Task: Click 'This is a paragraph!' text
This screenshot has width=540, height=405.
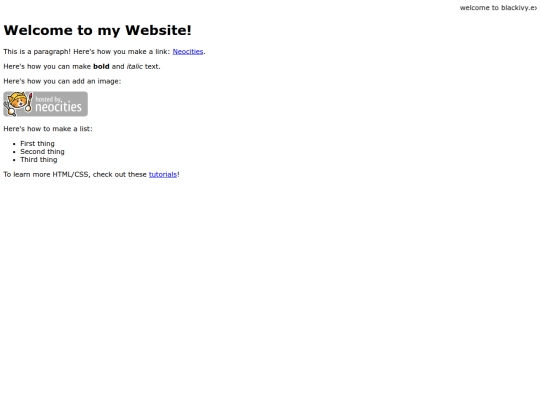Action: [37, 52]
